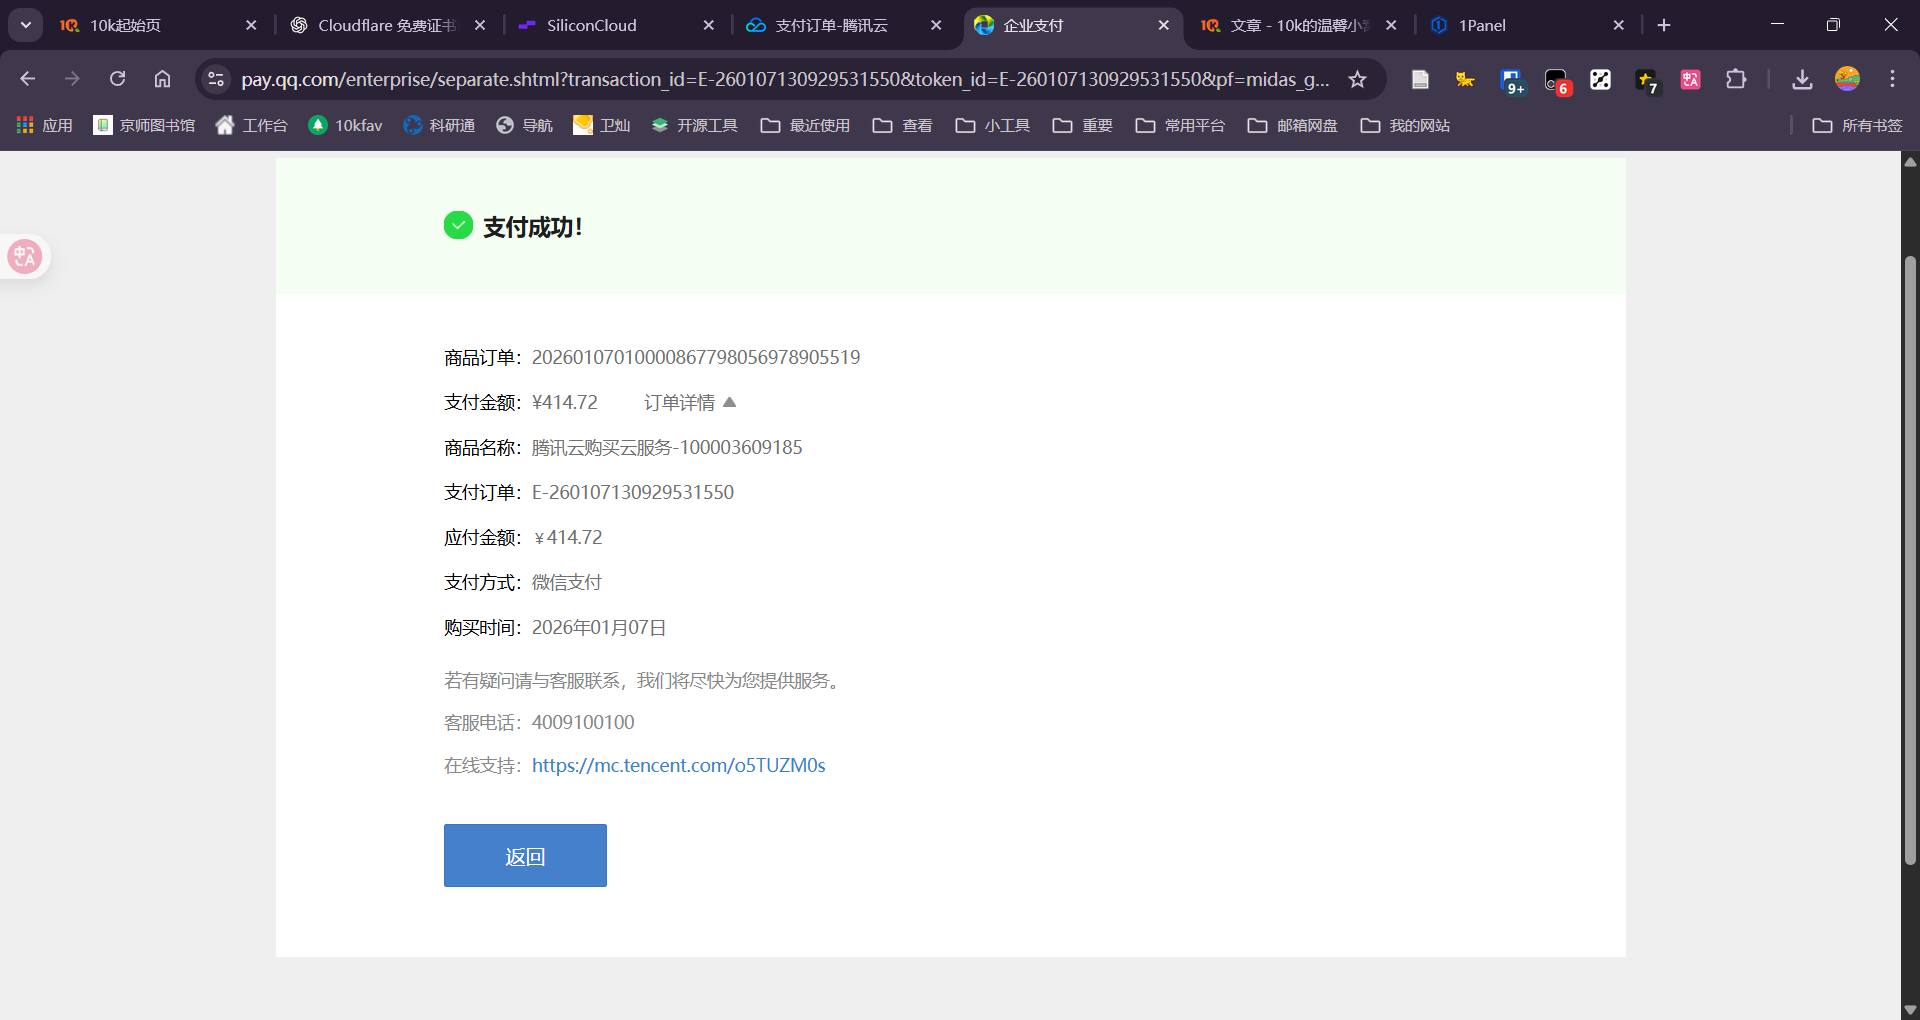Click the reload page icon
The width and height of the screenshot is (1920, 1020).
[117, 79]
